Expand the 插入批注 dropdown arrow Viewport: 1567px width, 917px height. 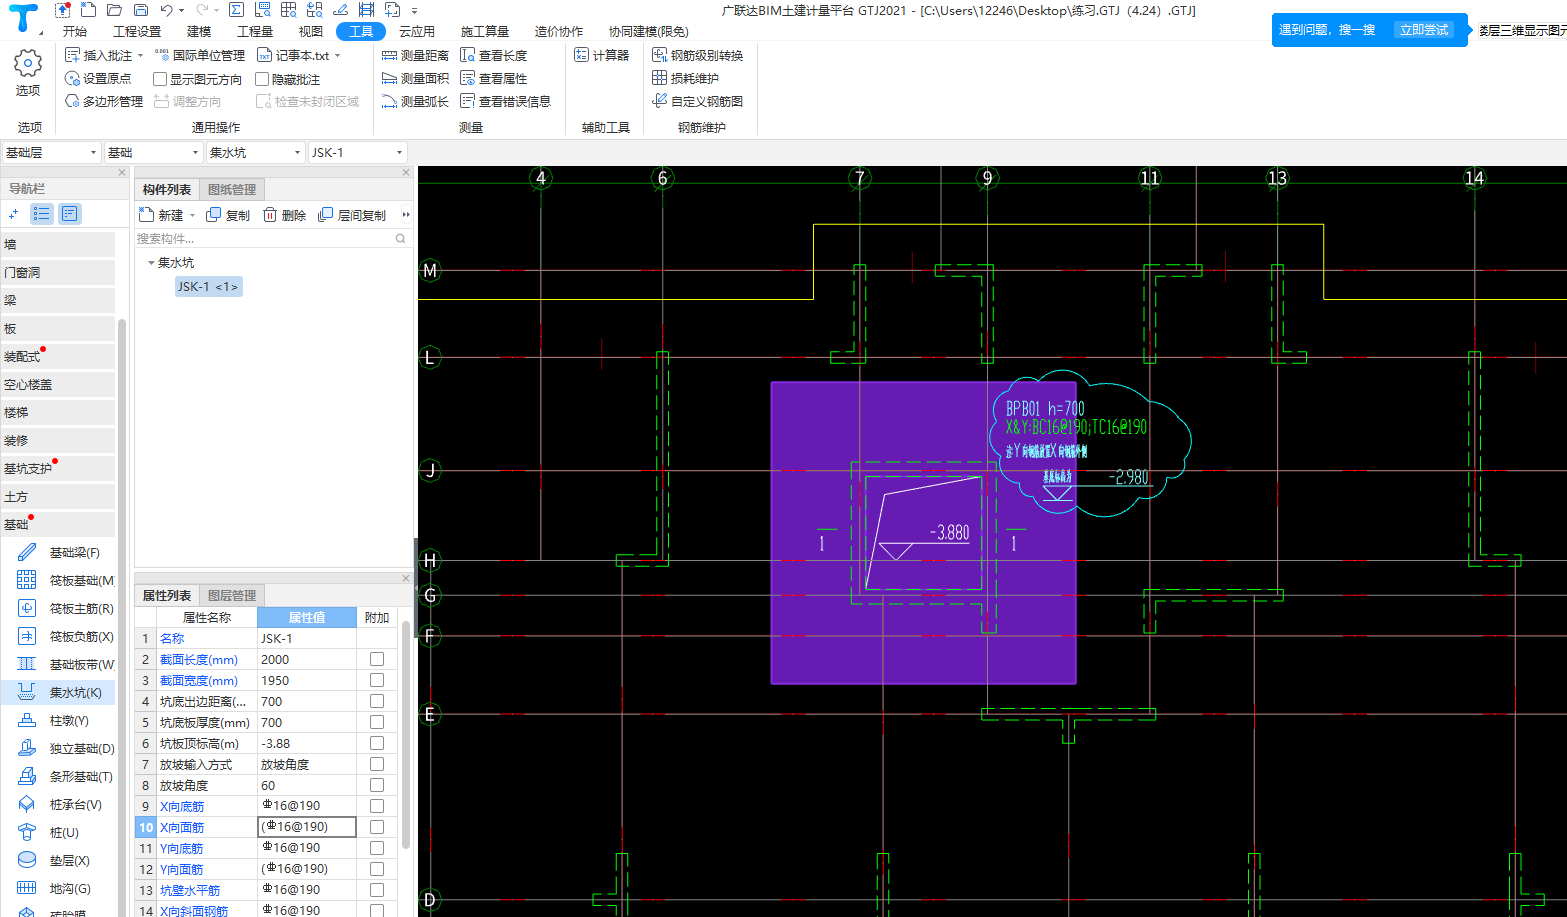tap(141, 55)
